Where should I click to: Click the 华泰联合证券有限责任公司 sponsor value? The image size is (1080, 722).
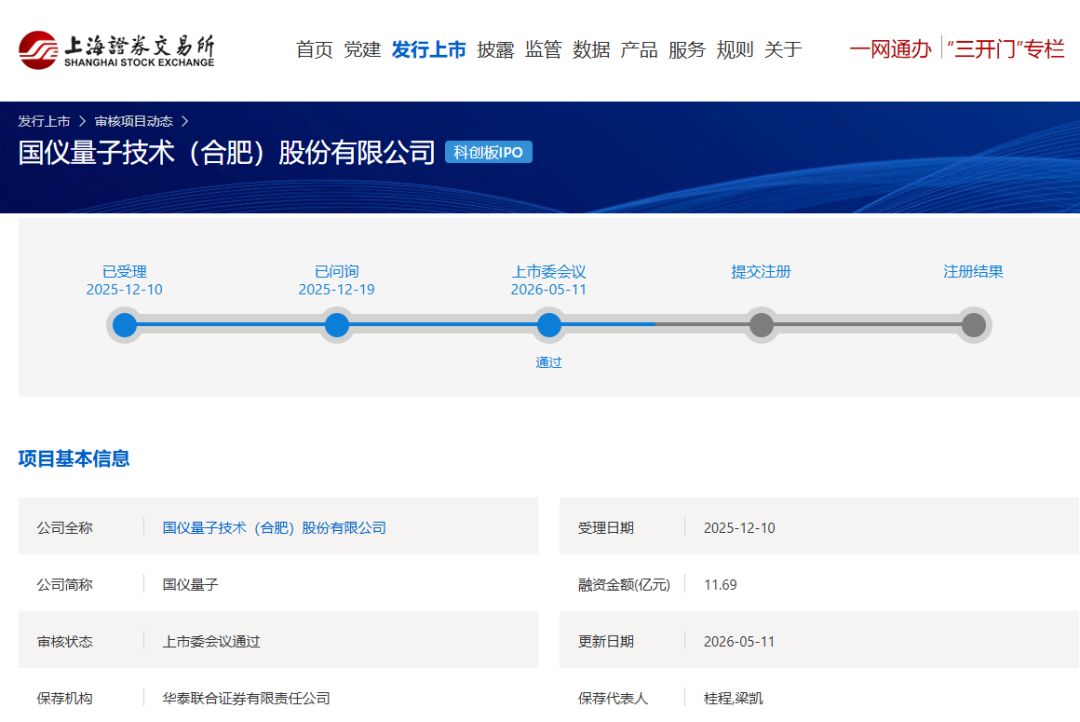246,699
